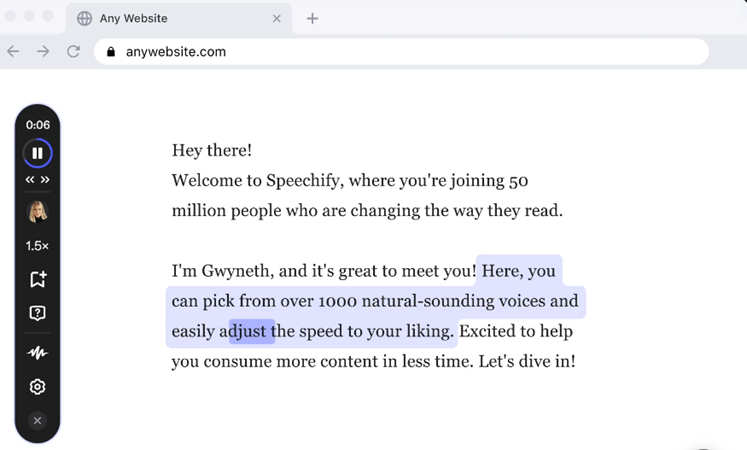
Task: Click "natural-sounding" in the highlighted sentence
Action: pyautogui.click(x=428, y=301)
